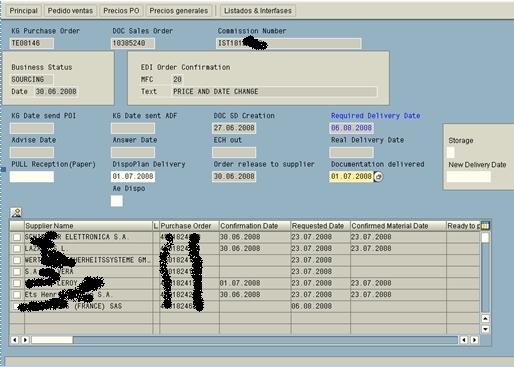This screenshot has width=514, height=367.
Task: Toggle the Storage checkbox
Action: click(x=451, y=153)
